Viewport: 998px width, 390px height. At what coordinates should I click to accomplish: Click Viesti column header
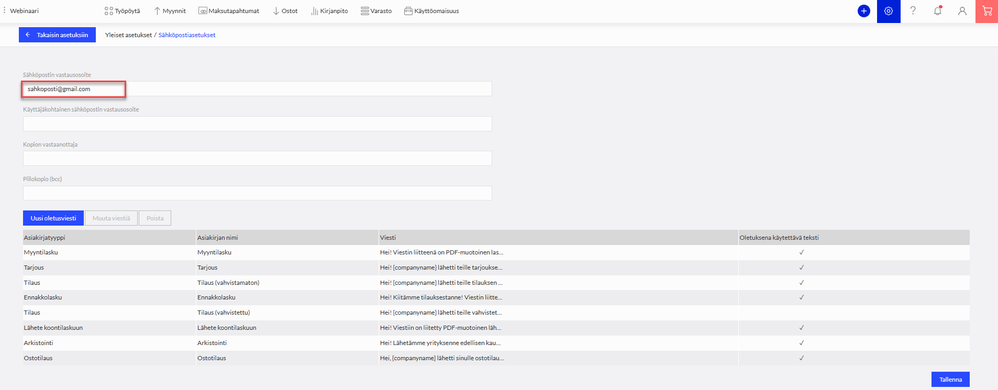click(x=558, y=237)
